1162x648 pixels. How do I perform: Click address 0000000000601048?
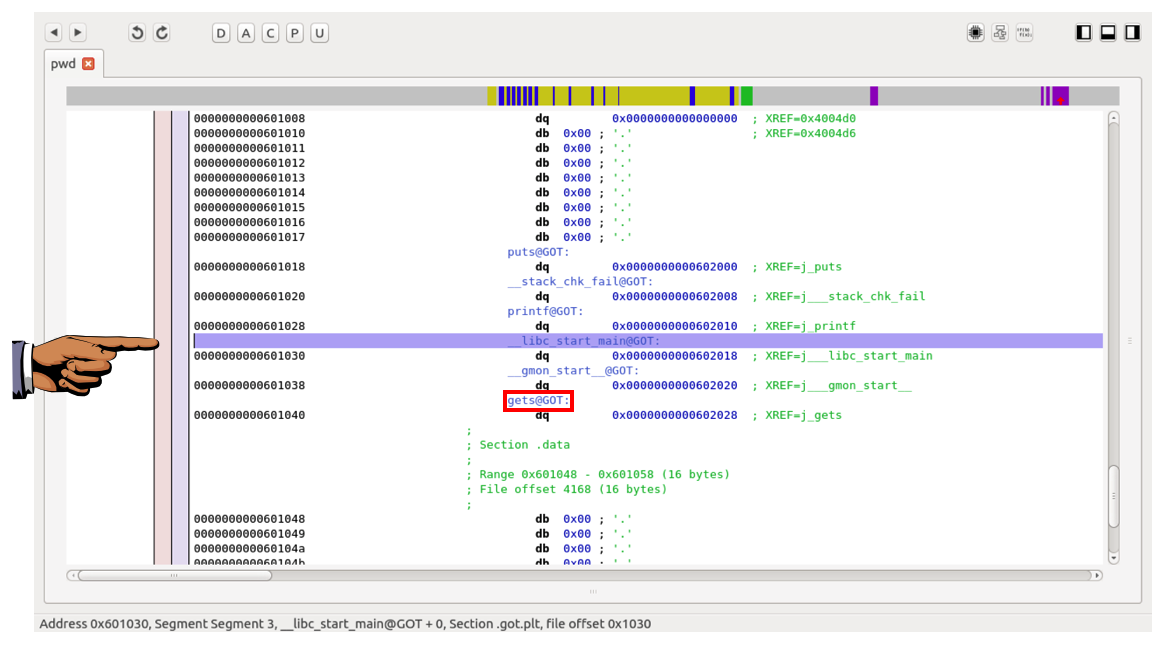pos(250,519)
